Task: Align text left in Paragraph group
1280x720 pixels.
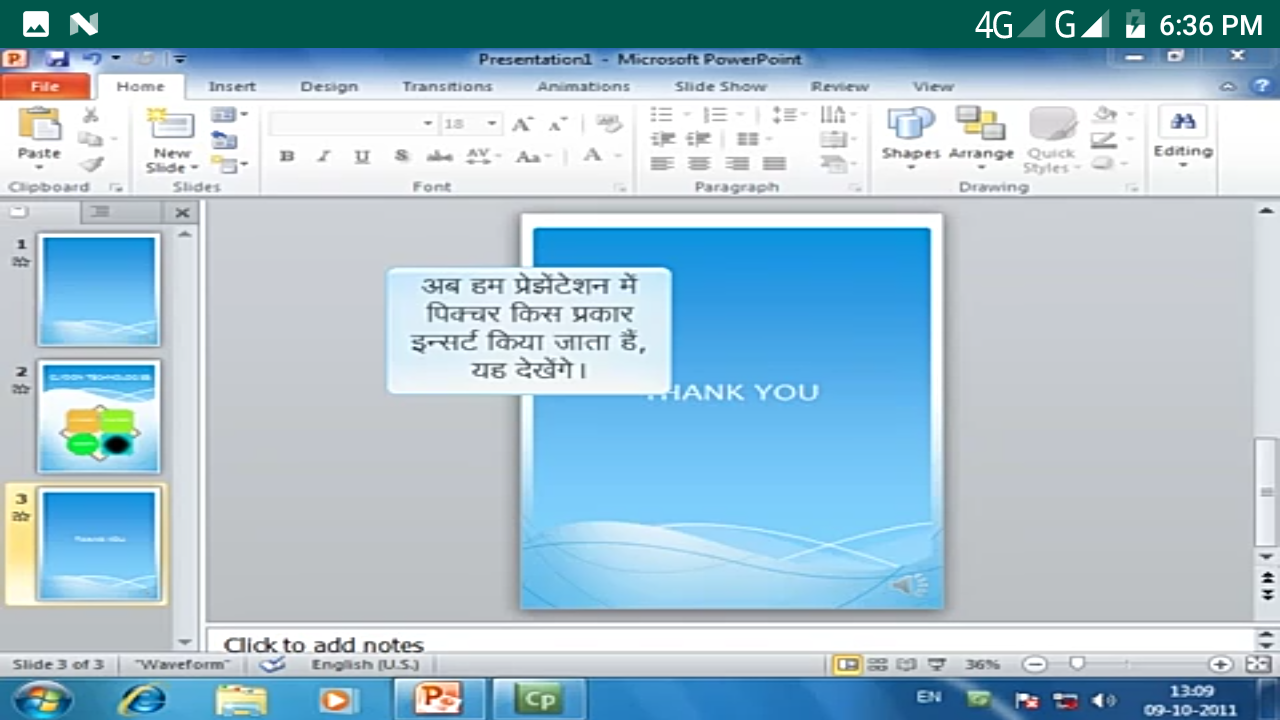Action: (662, 163)
